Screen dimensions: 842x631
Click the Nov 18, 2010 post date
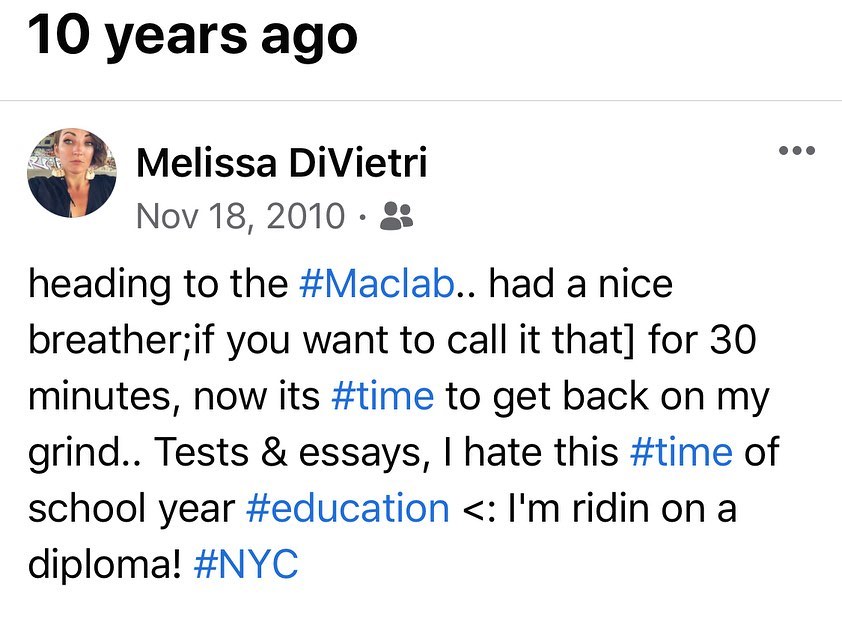(x=240, y=215)
